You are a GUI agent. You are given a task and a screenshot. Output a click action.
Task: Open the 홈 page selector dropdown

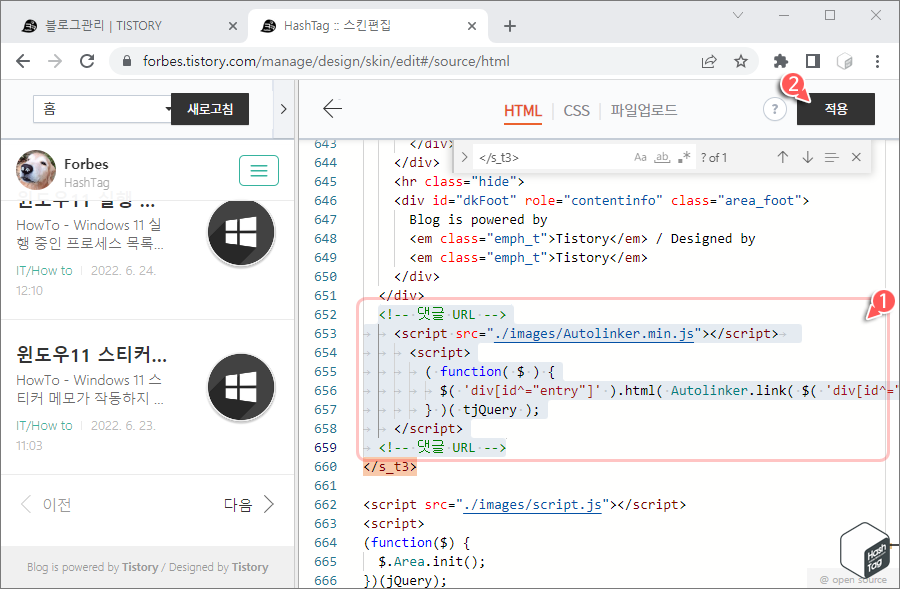click(x=102, y=108)
